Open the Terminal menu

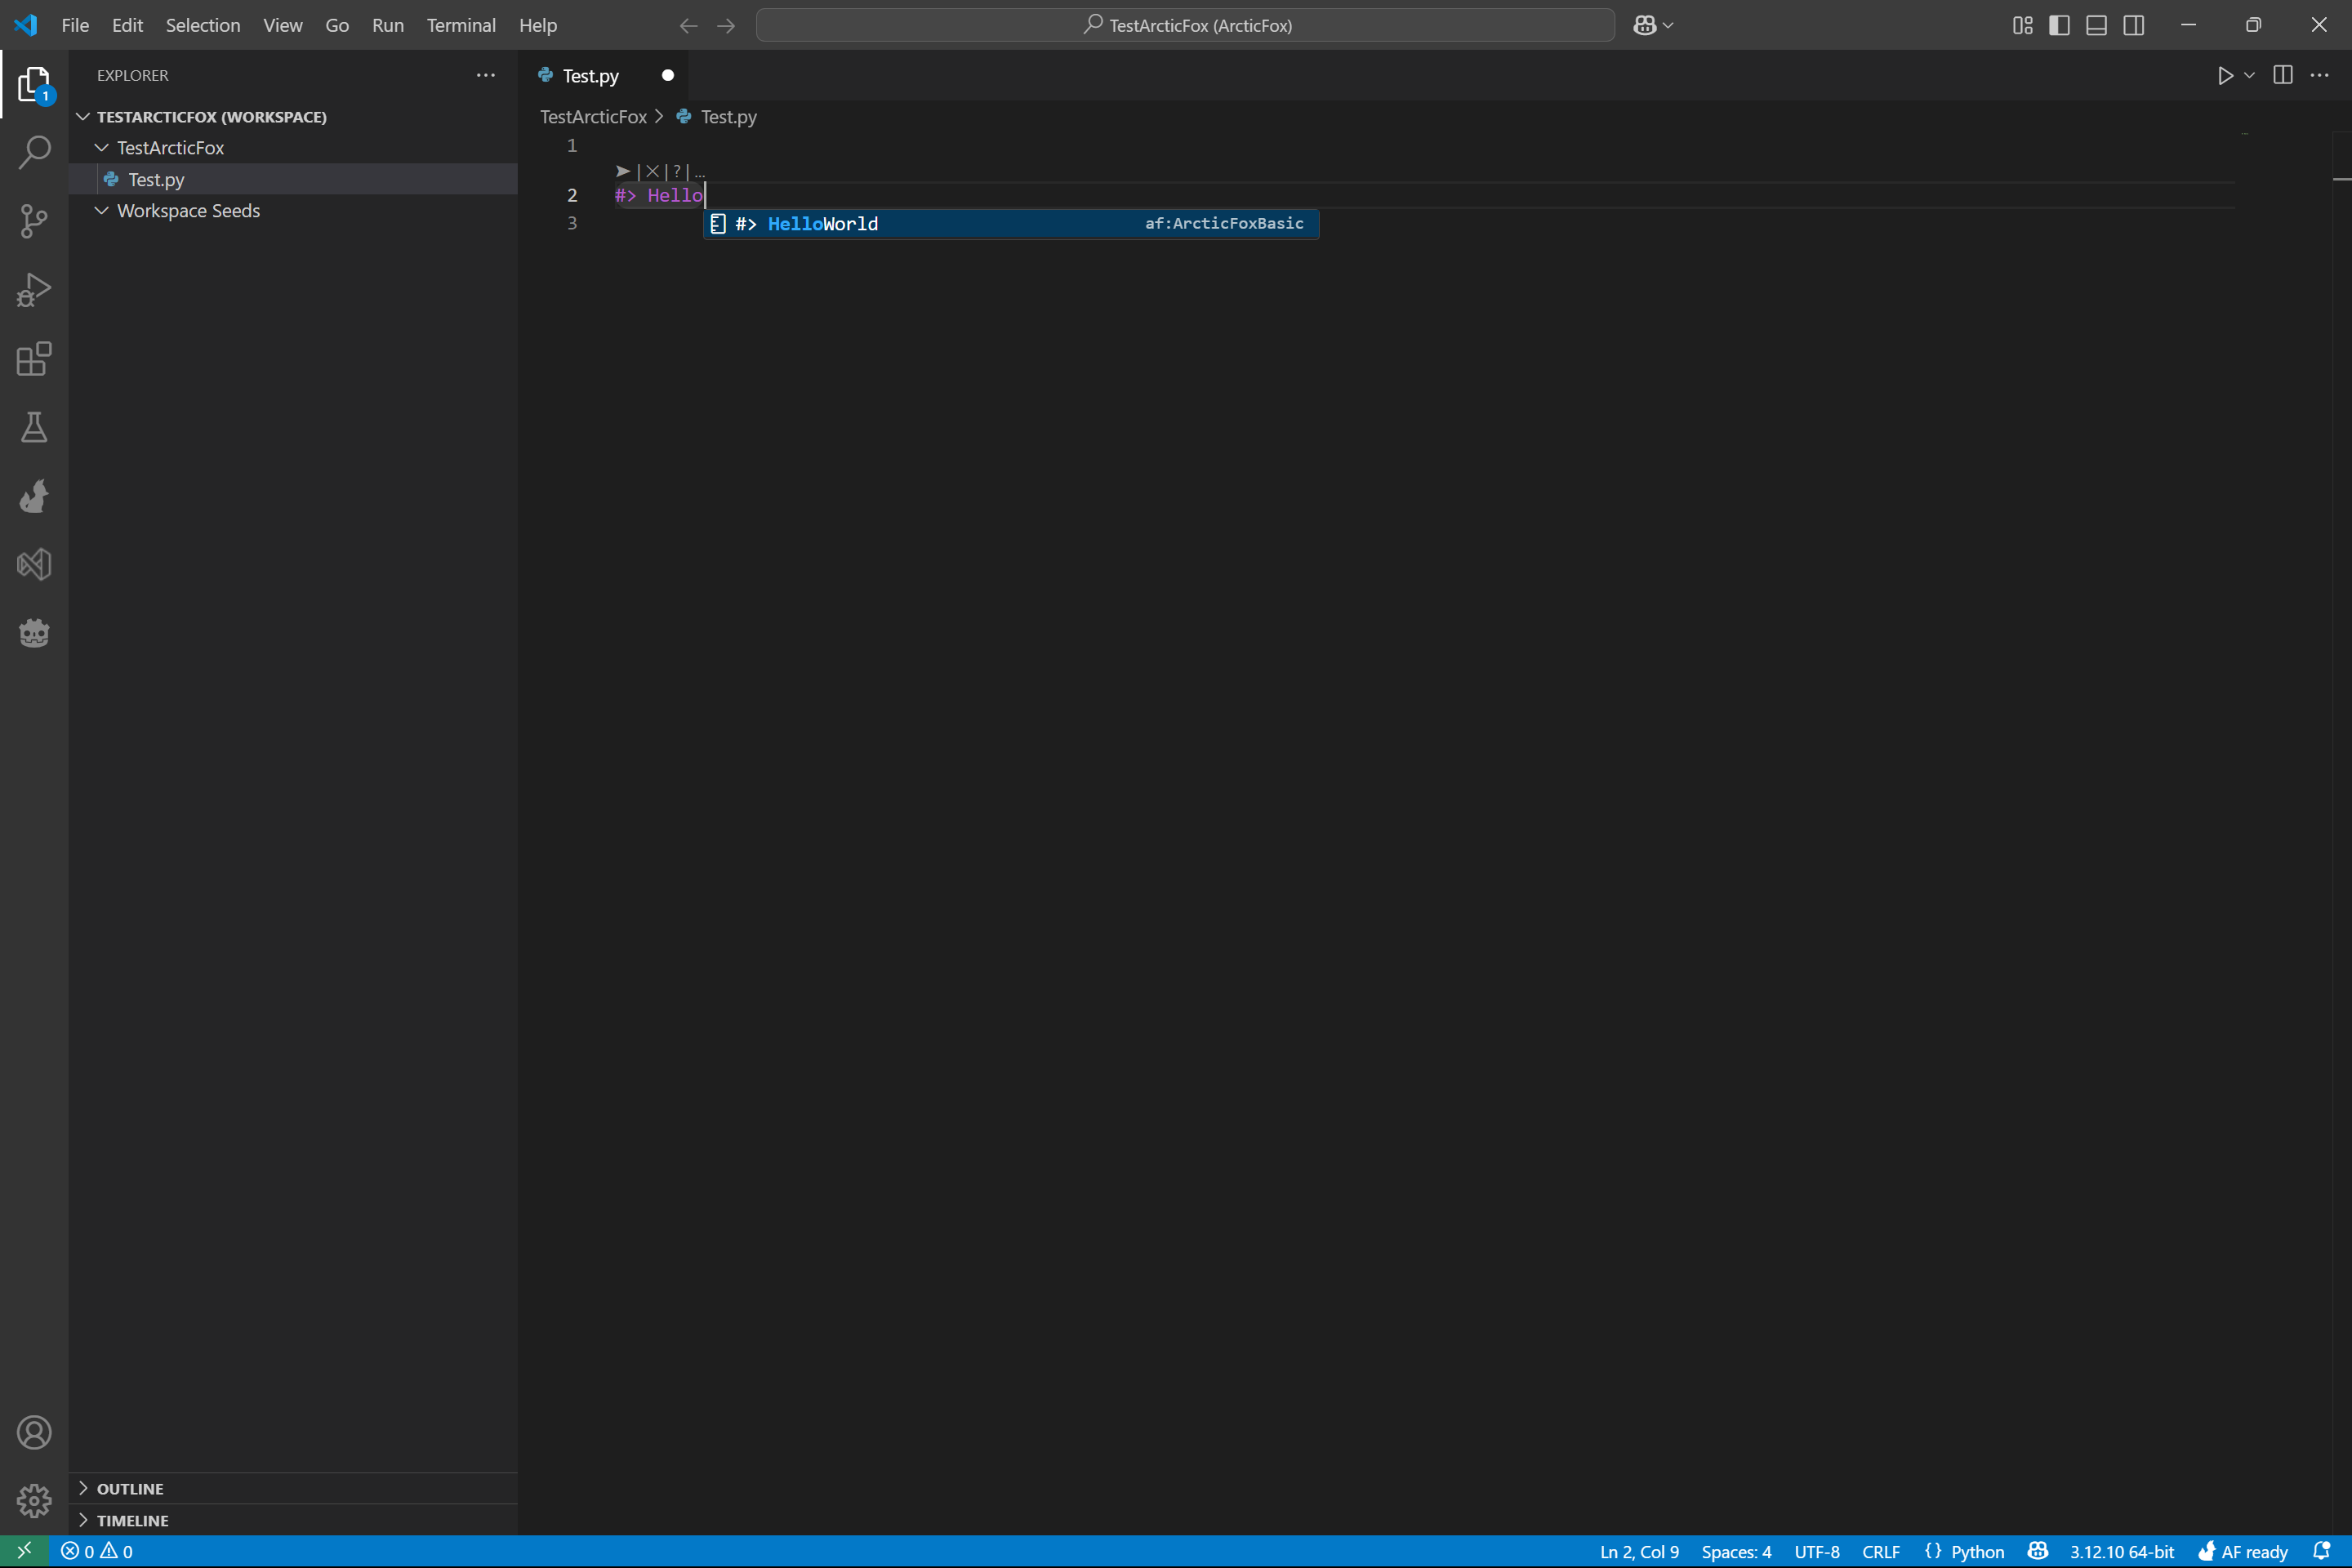461,26
